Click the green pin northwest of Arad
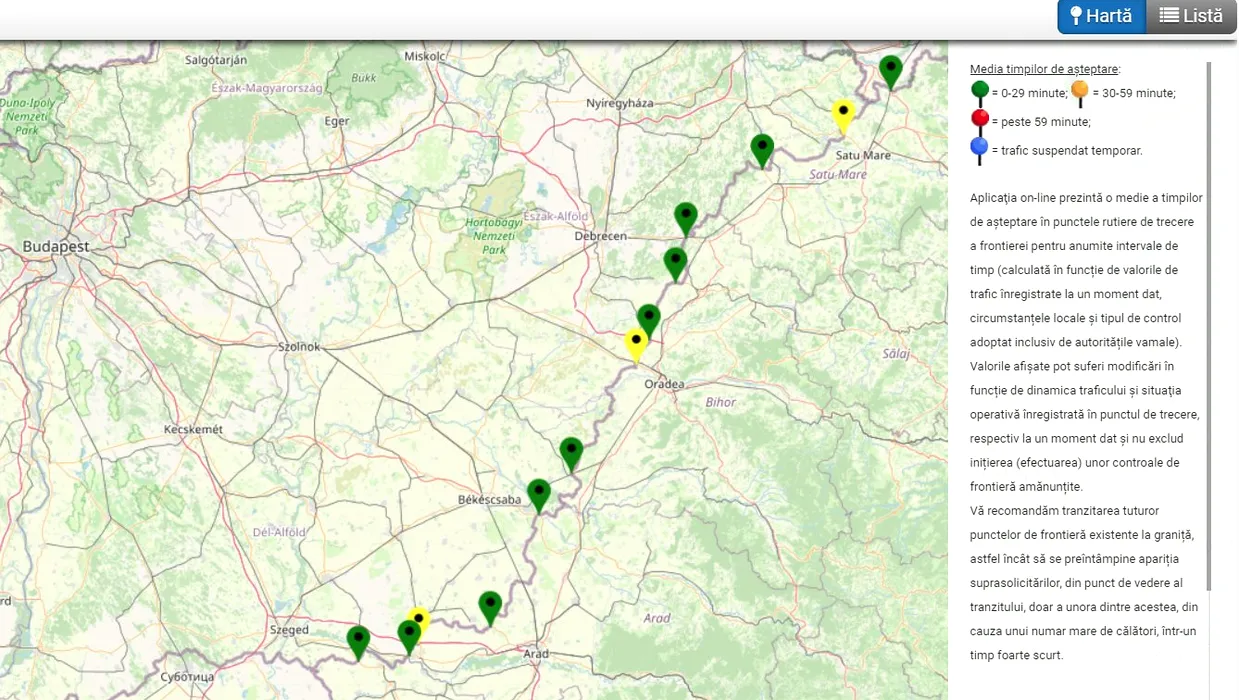 click(490, 609)
